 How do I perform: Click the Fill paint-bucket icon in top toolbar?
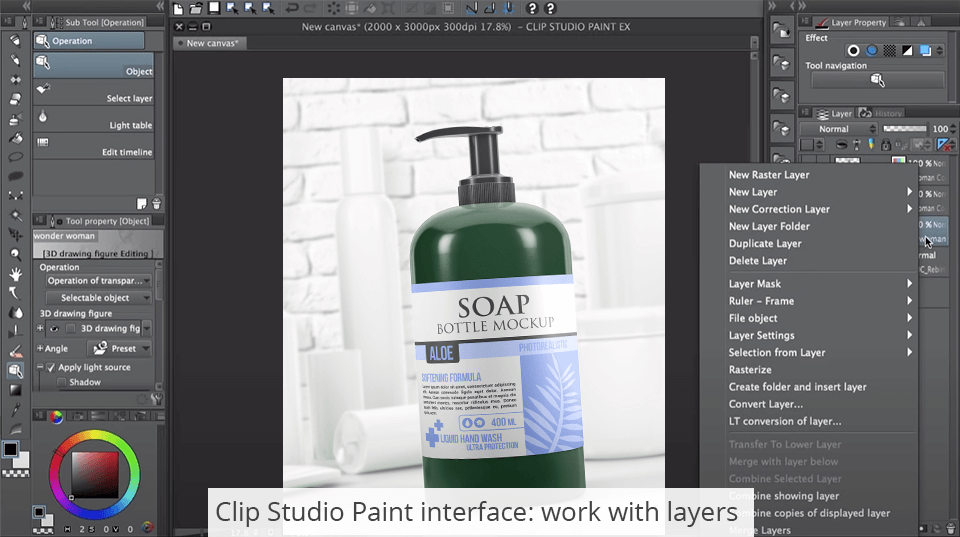370,9
